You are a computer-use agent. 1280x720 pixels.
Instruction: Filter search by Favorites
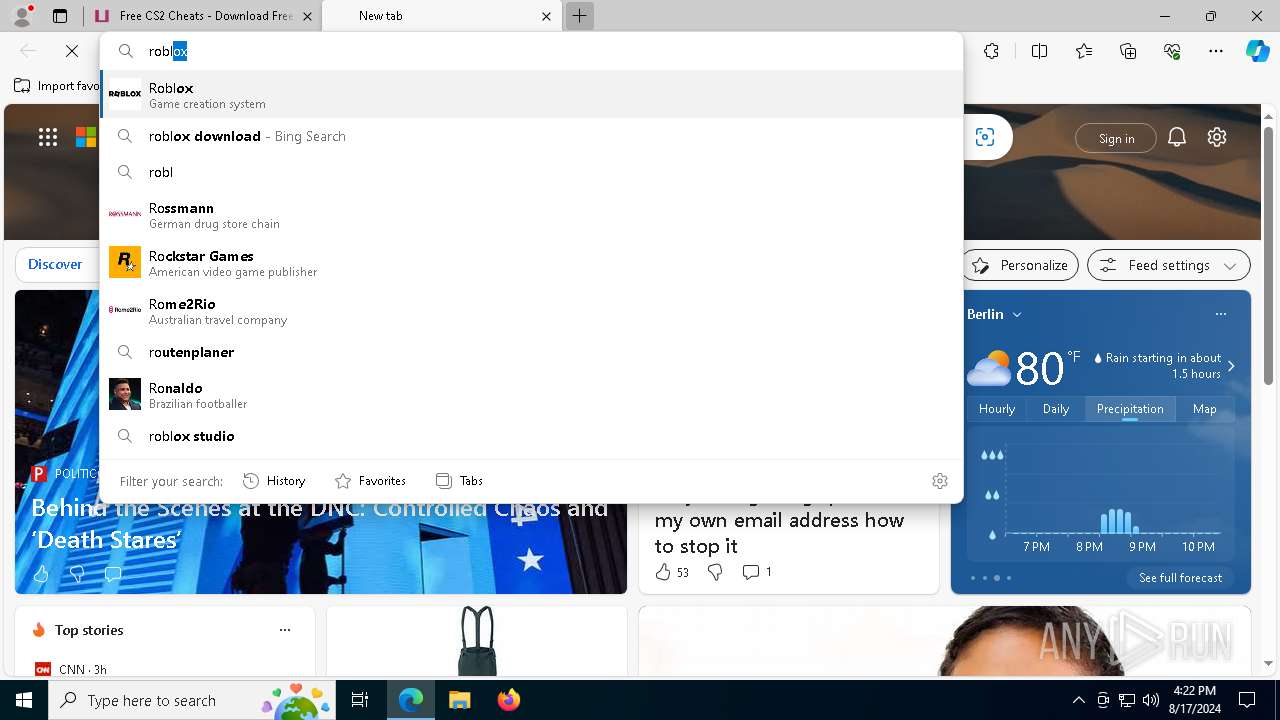coord(370,481)
